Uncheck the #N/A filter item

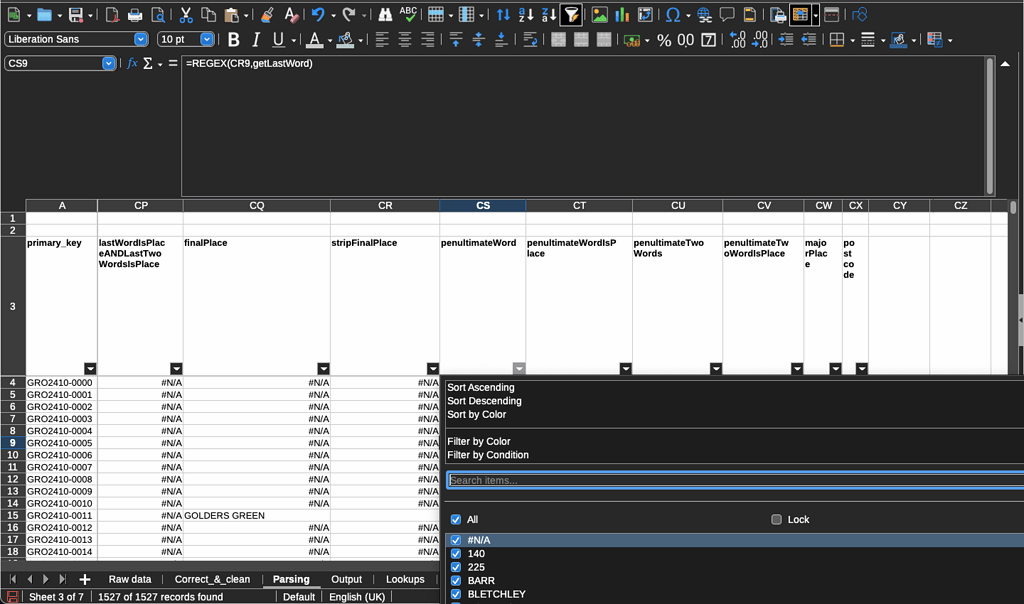[x=455, y=540]
